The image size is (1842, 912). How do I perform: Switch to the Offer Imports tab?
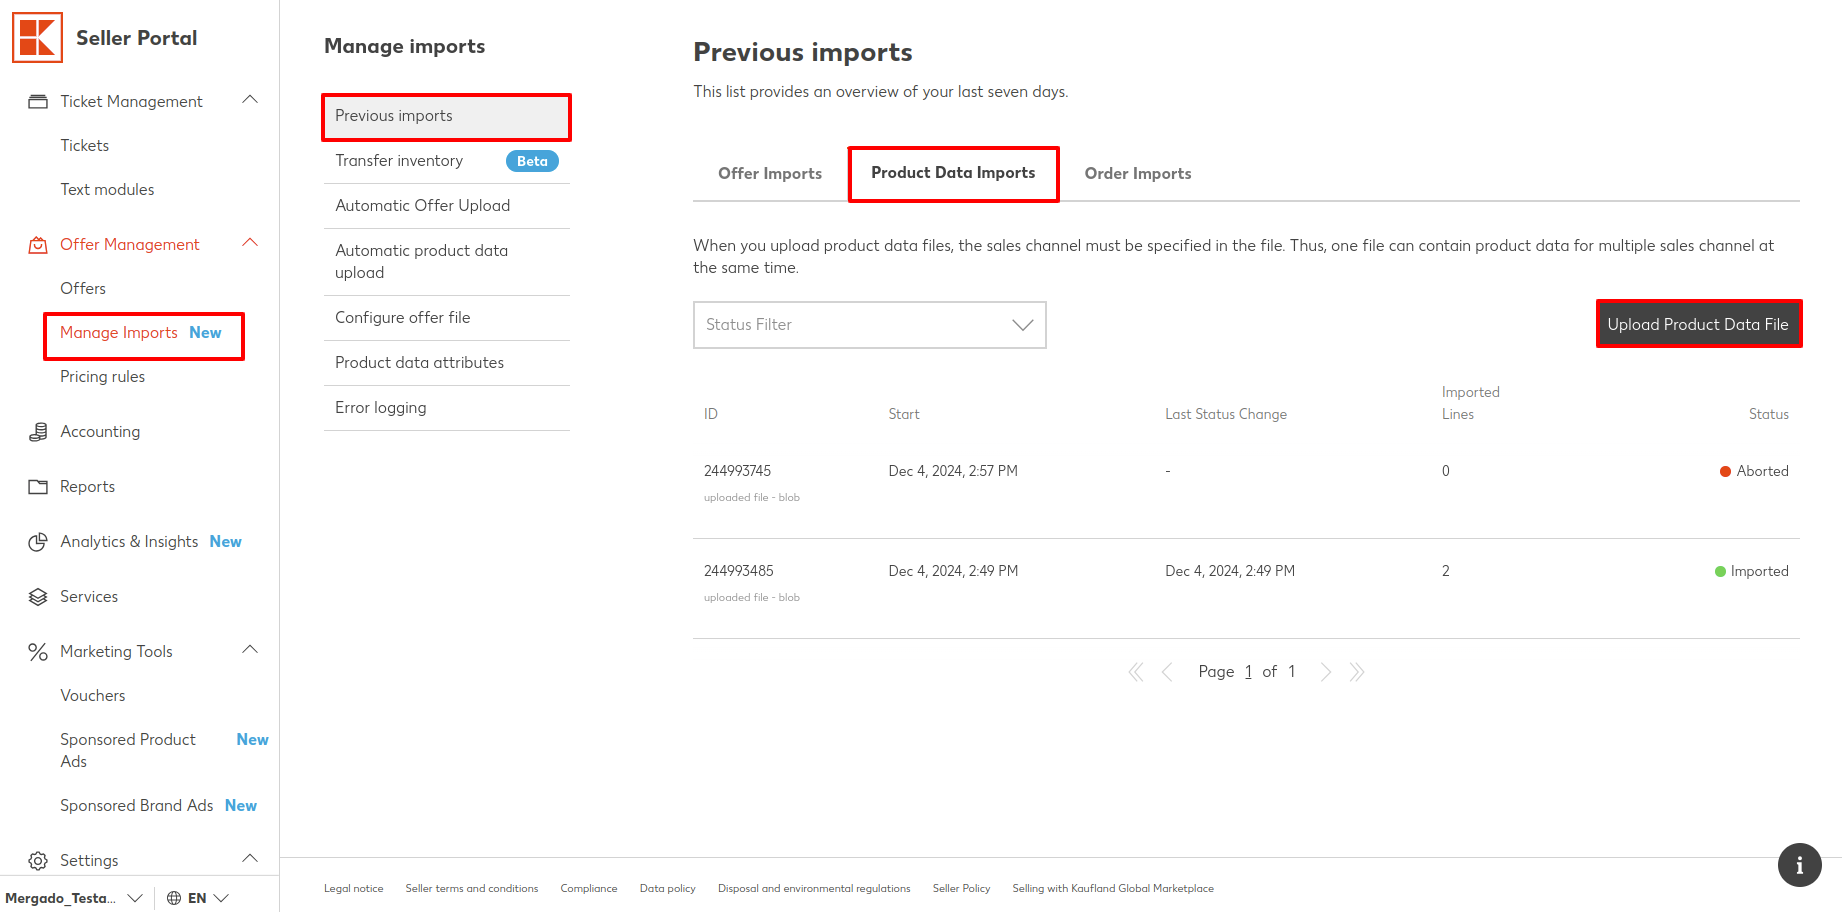[769, 174]
